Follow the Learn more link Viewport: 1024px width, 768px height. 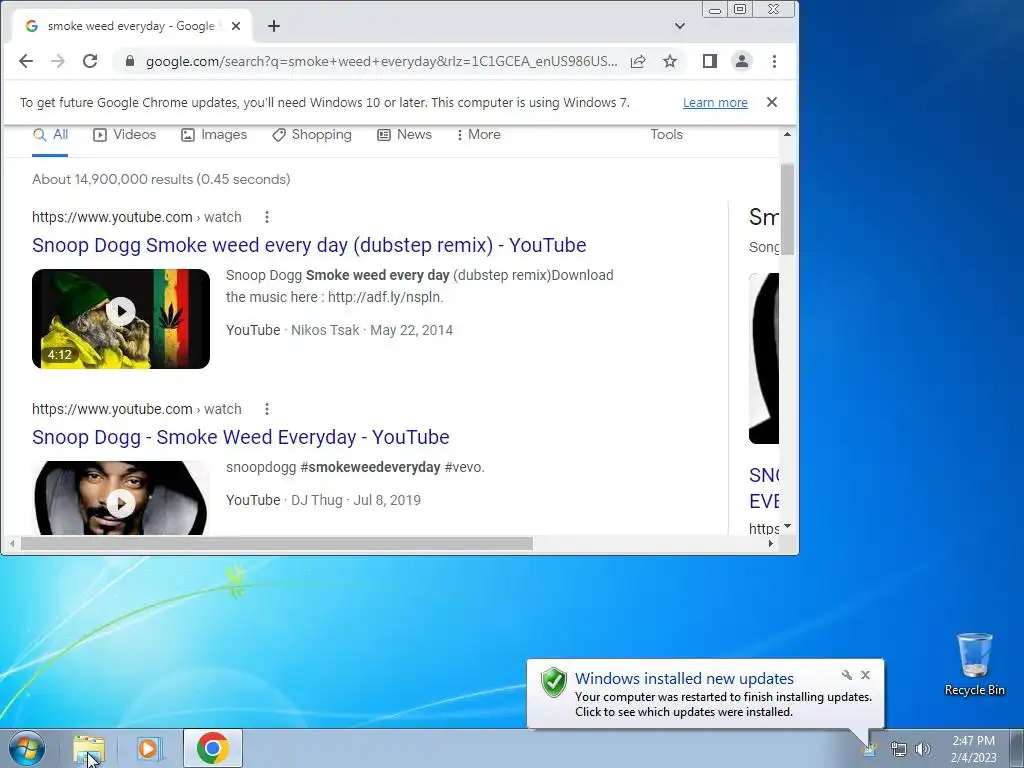point(715,103)
